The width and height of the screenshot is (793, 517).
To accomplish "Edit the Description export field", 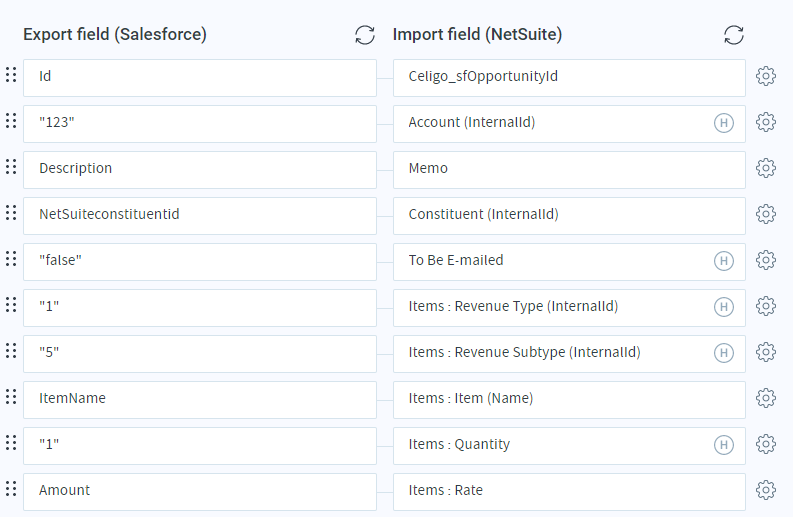I will [x=200, y=170].
